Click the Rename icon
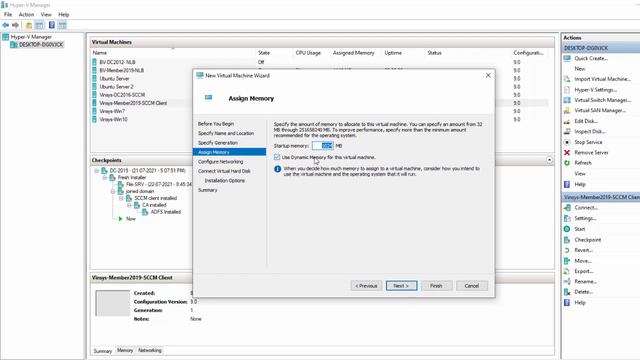The image size is (640, 360). click(567, 282)
